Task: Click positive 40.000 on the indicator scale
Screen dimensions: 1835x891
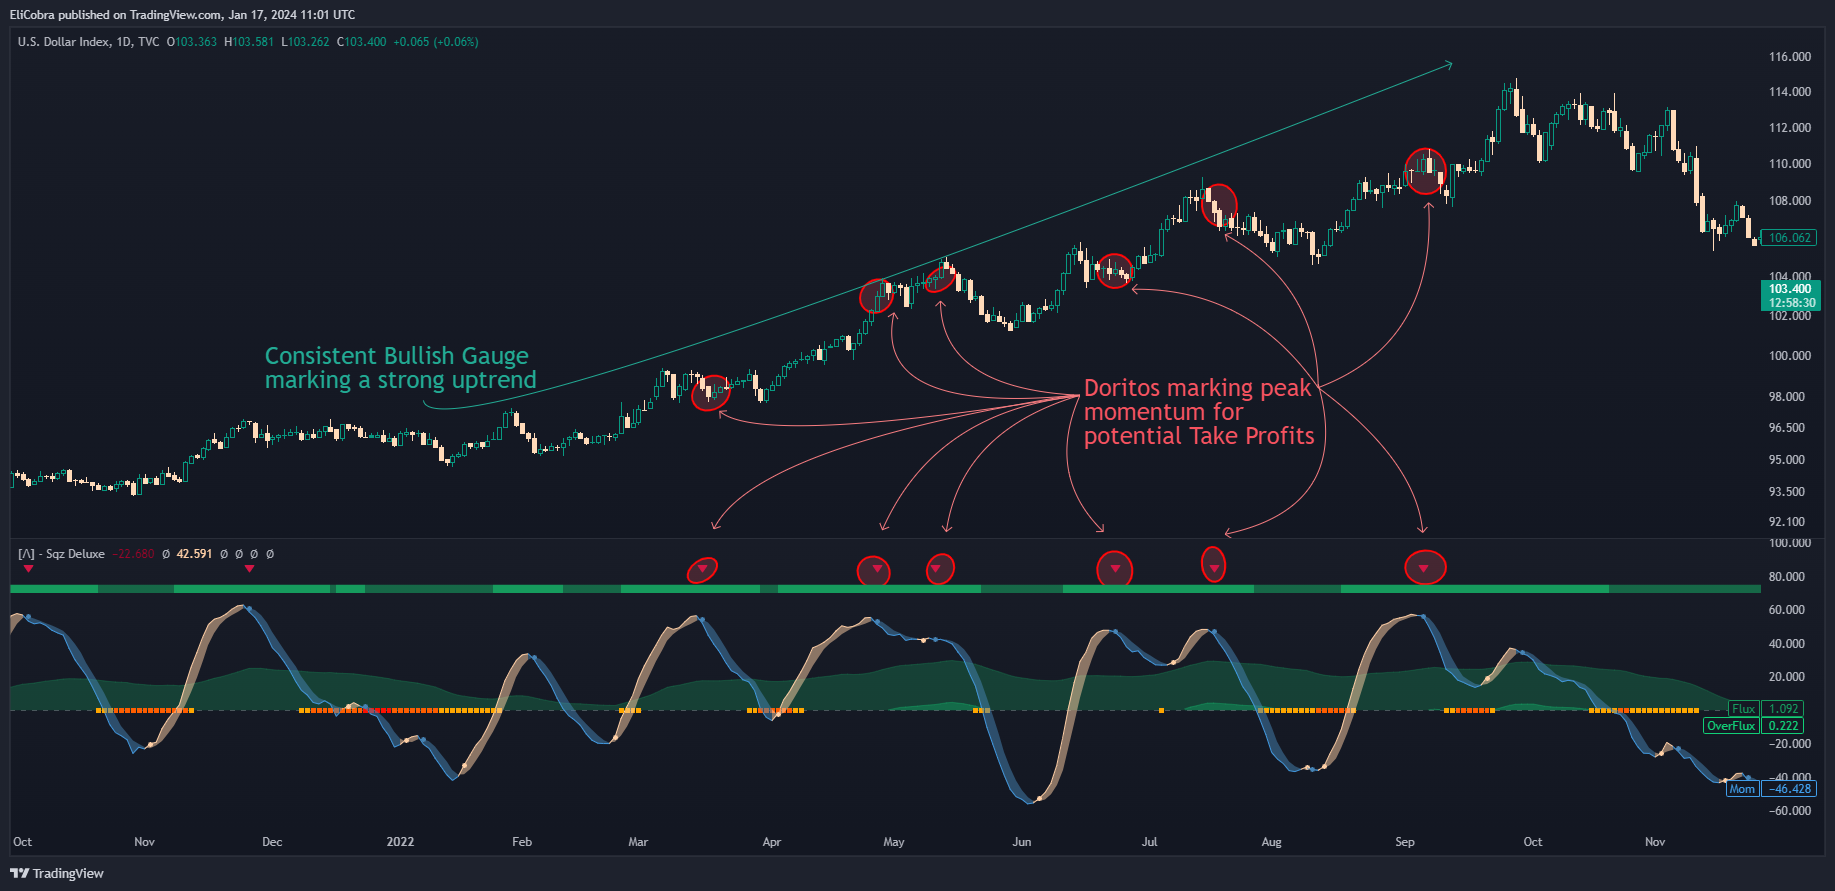Action: [1787, 644]
